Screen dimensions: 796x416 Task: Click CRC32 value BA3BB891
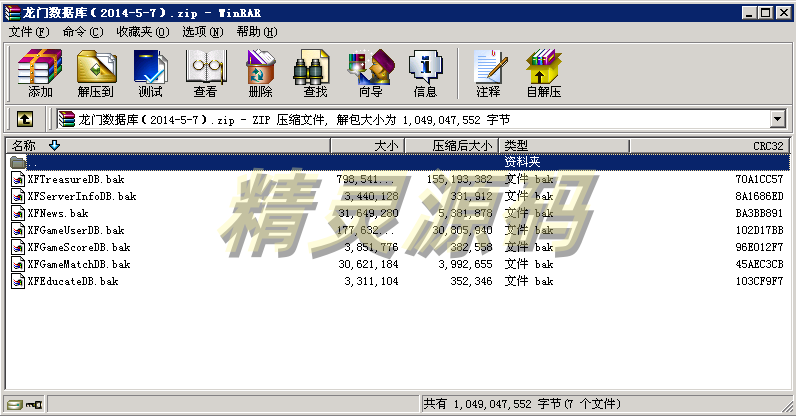[759, 213]
